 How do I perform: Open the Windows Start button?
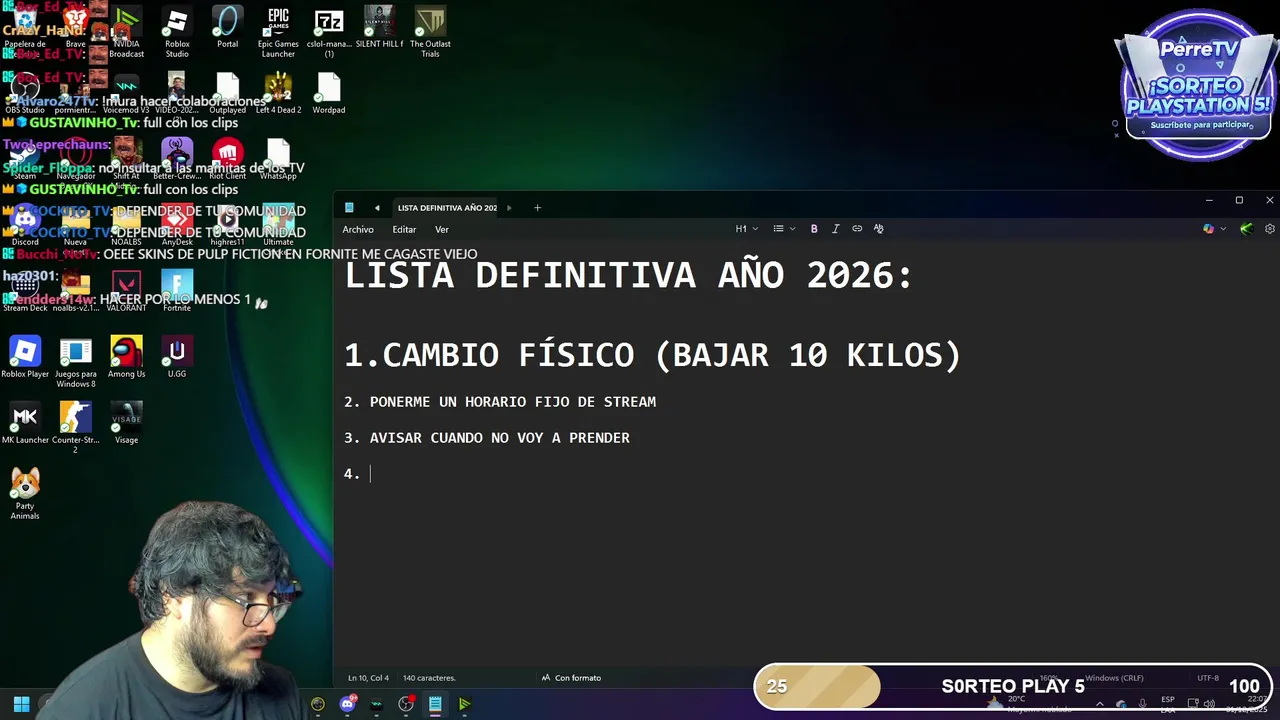(21, 704)
